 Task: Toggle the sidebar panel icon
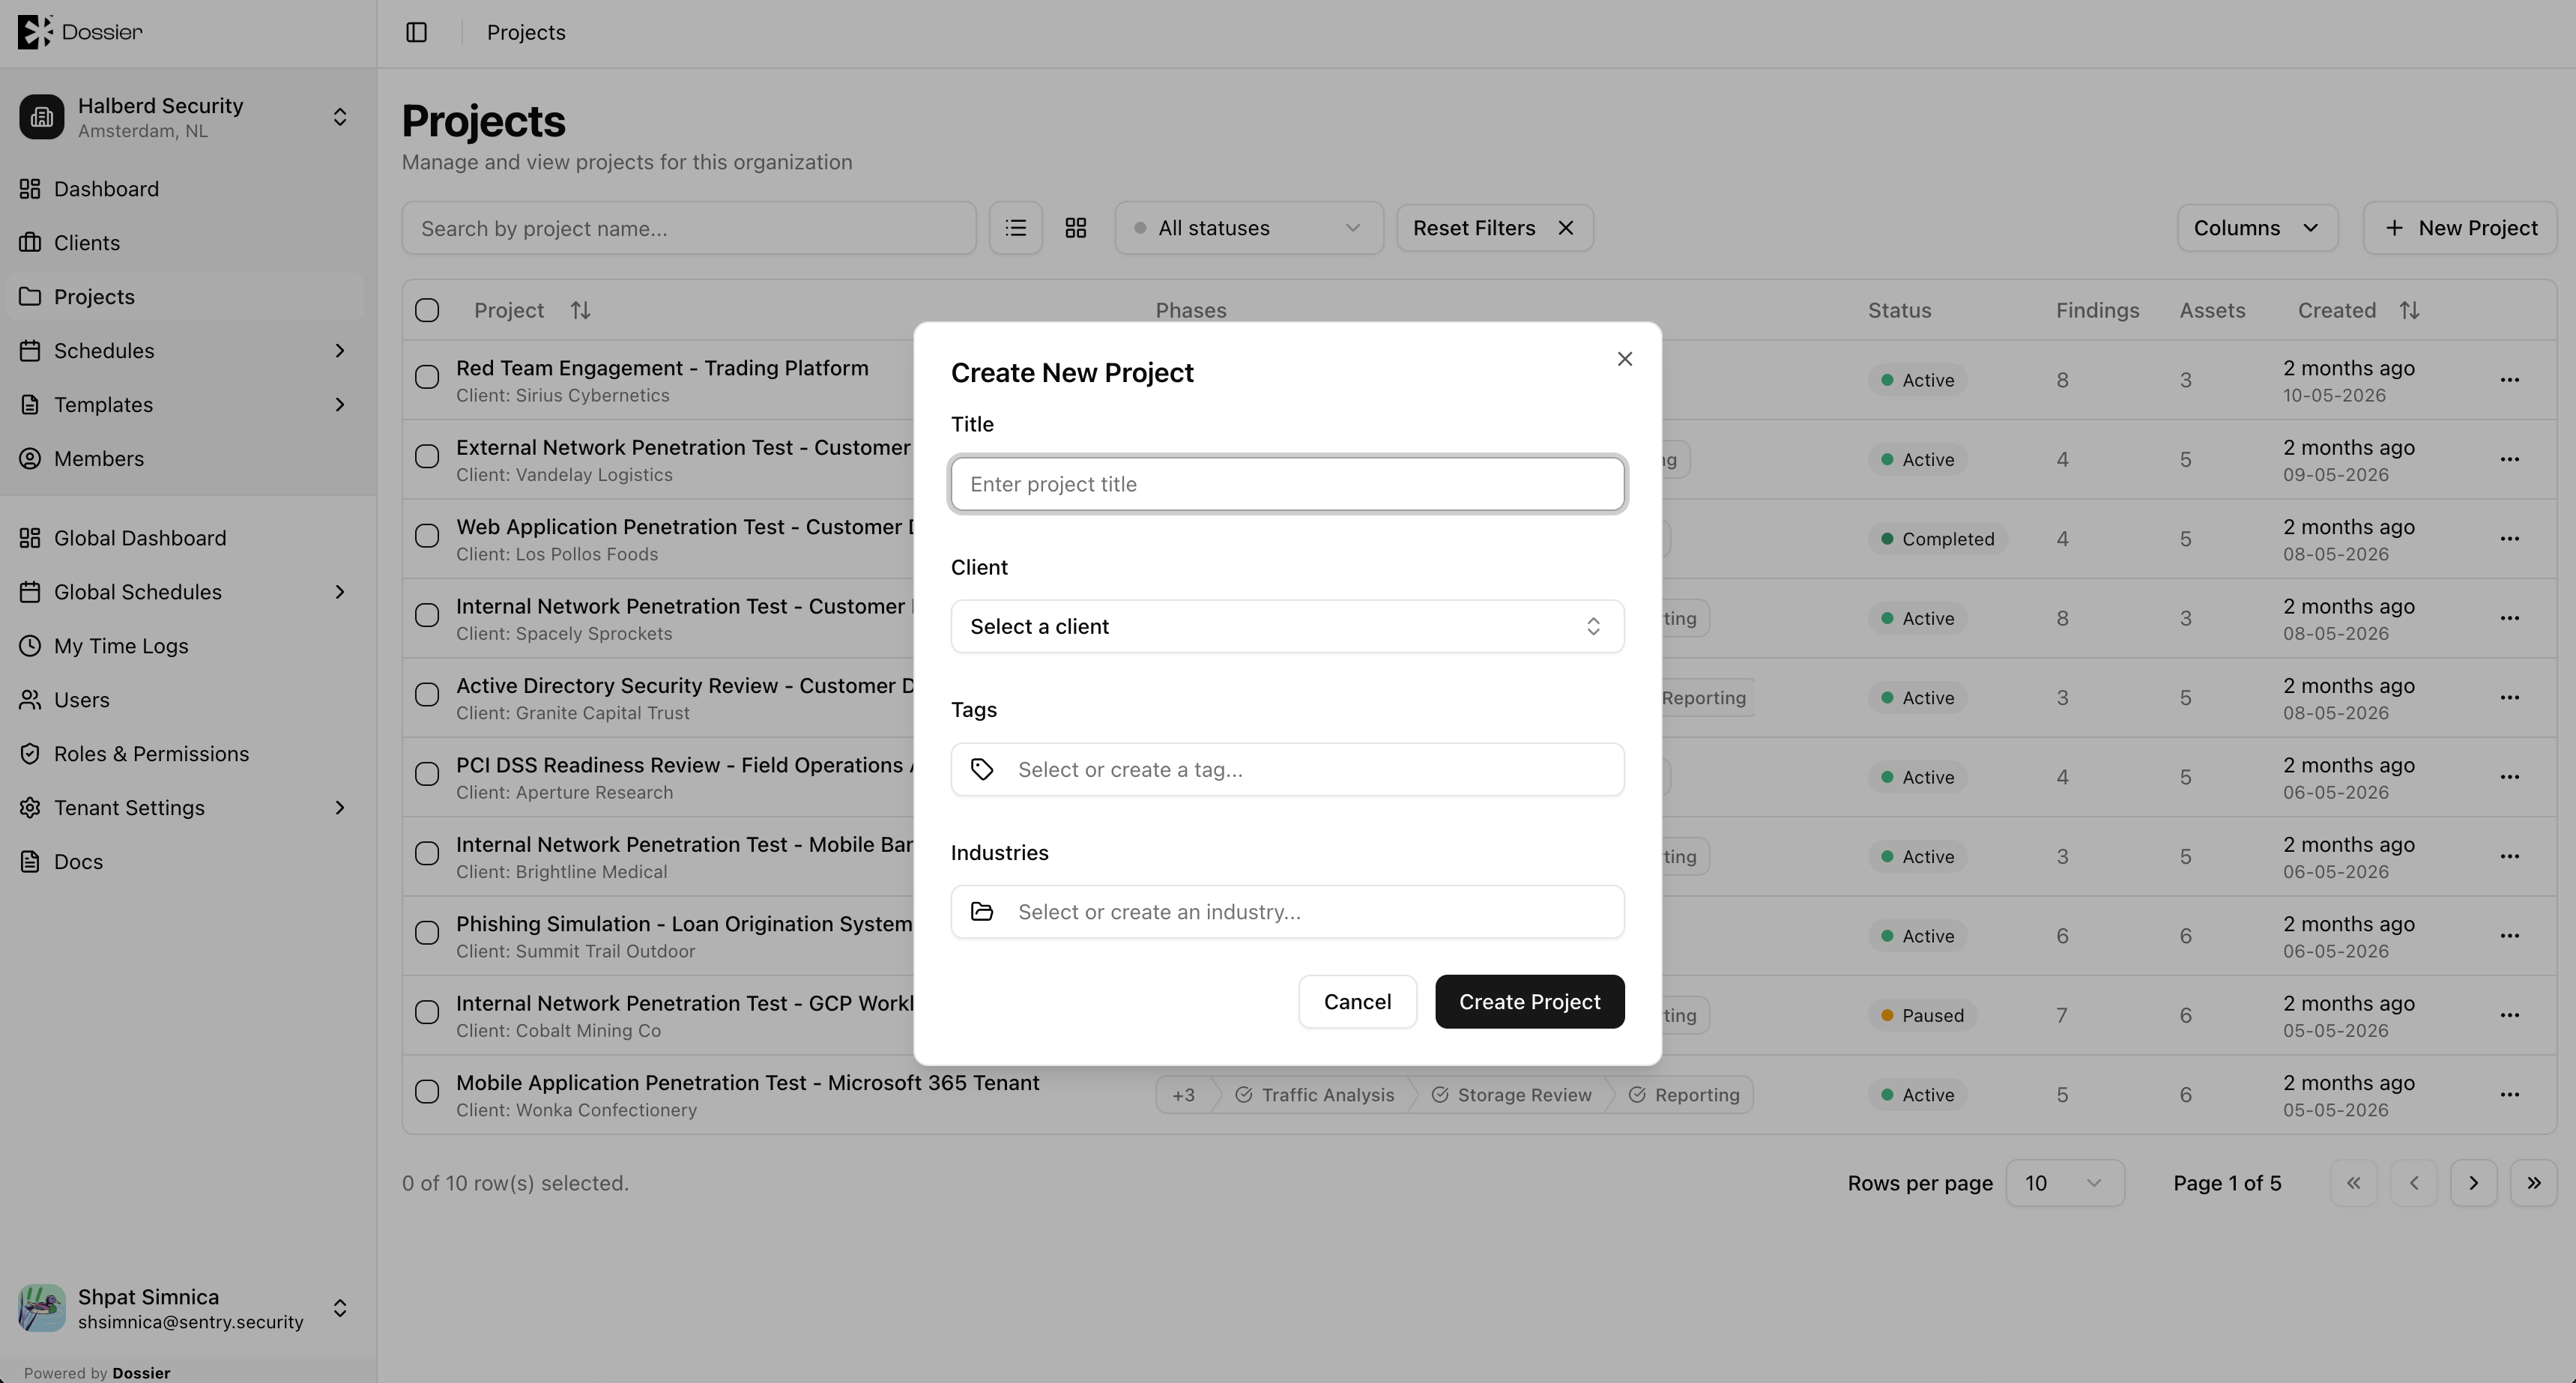(x=417, y=32)
